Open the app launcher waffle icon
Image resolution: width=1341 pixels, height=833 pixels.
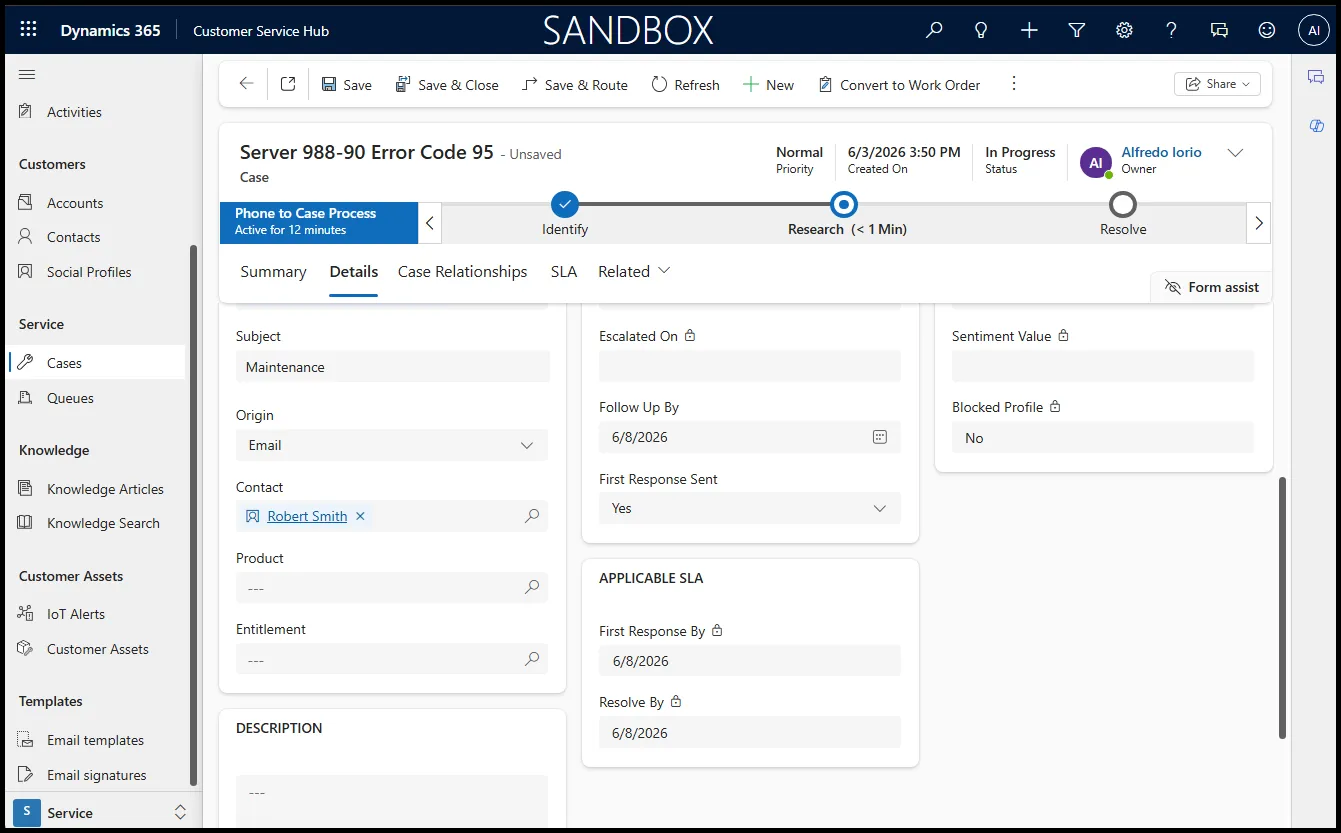28,30
